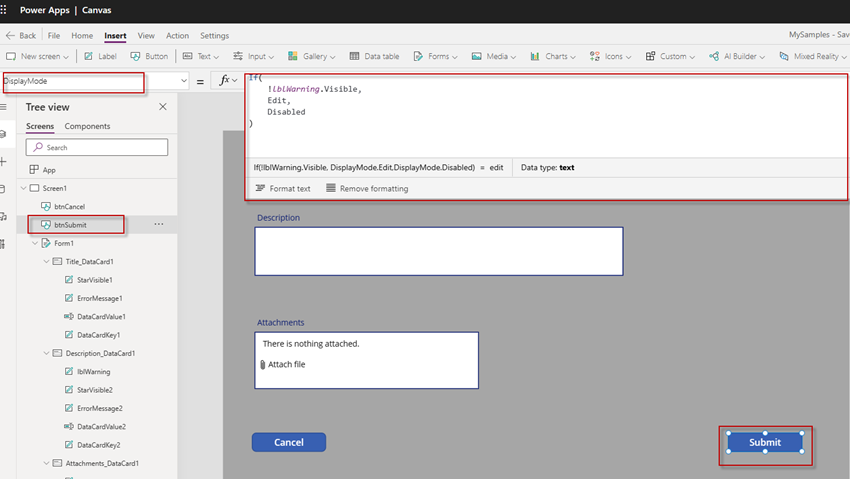850x479 pixels.
Task: Open the Insert plus icon in left rail
Action: [x=3, y=161]
